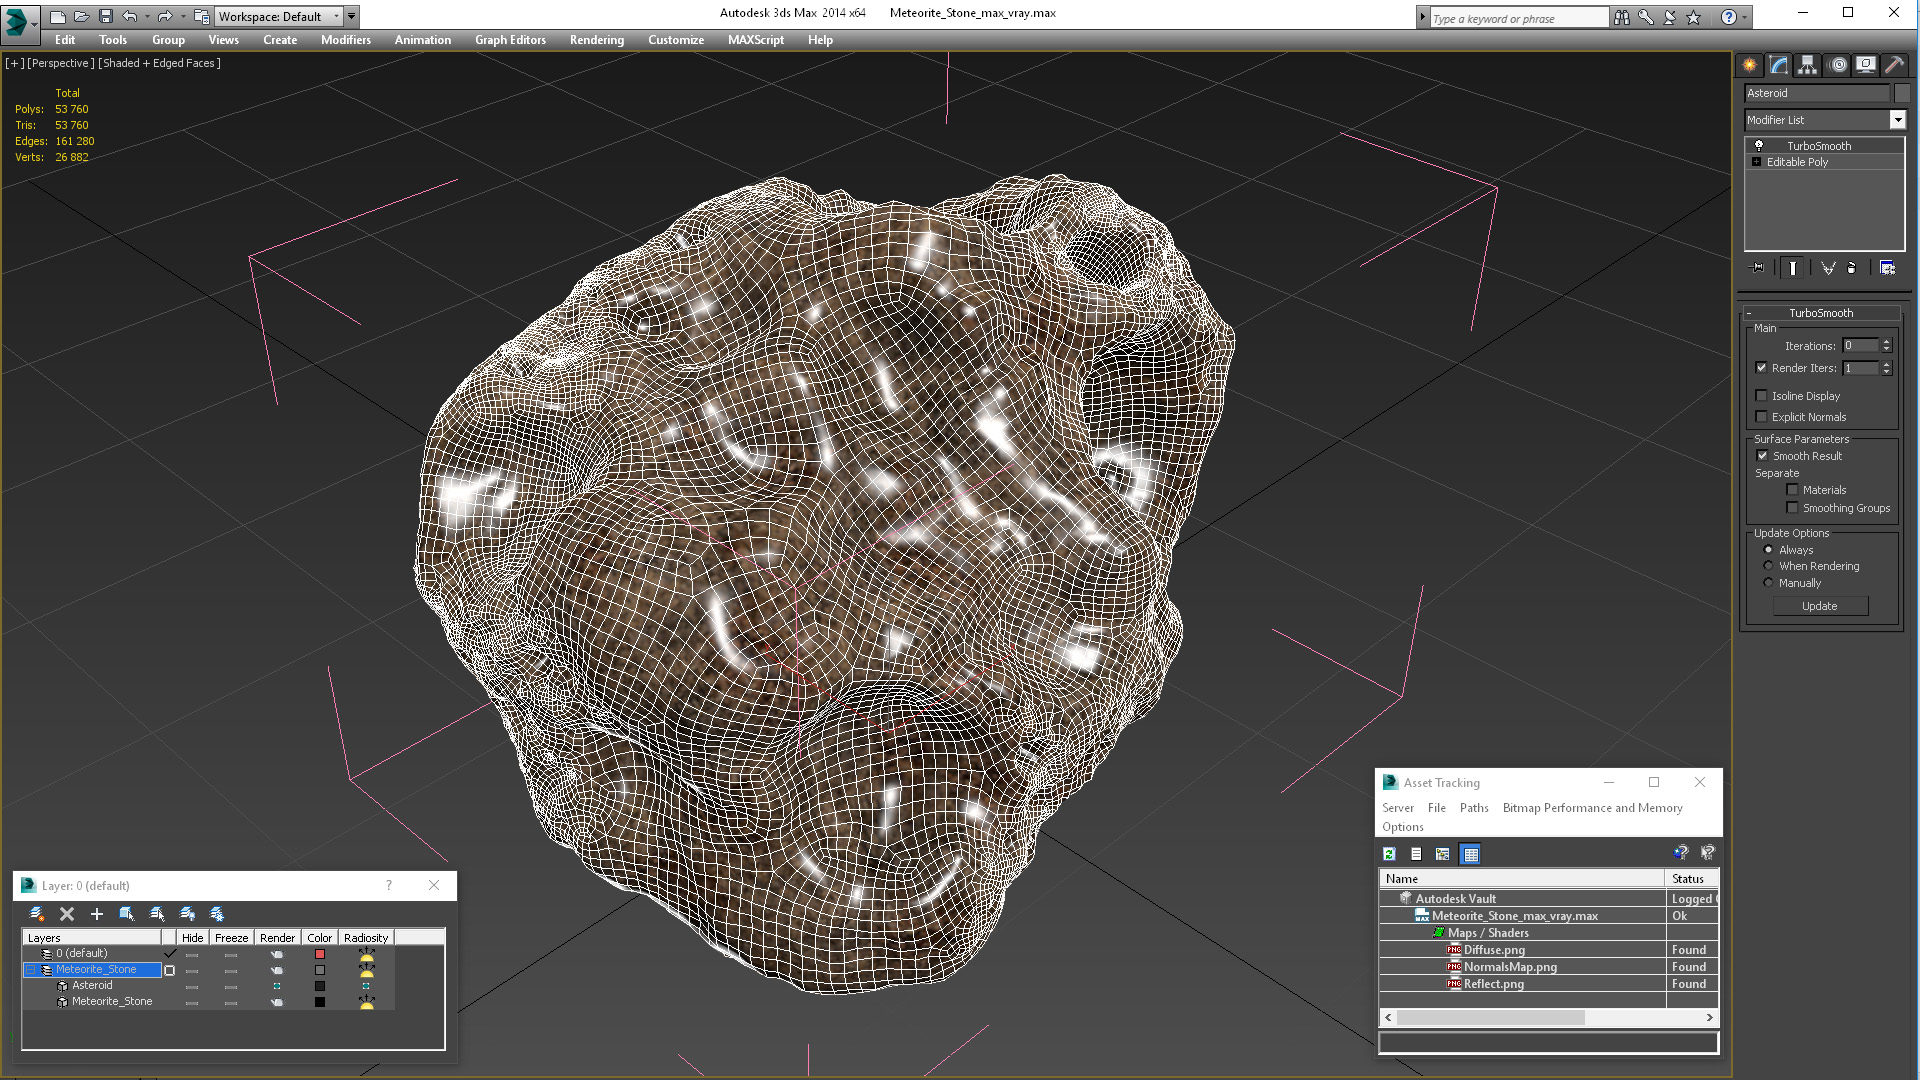Screen dimensions: 1920x1080
Task: Collapse Meteorite_Stone layer tree
Action: [x=31, y=970]
